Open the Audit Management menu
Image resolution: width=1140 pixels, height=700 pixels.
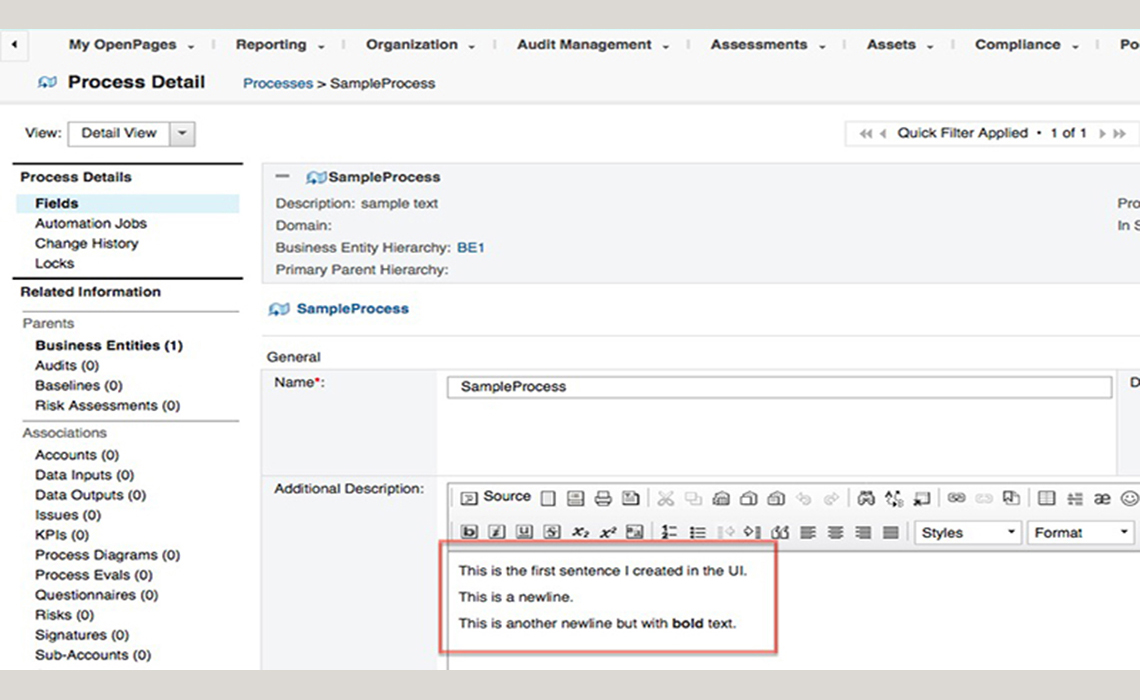(591, 44)
